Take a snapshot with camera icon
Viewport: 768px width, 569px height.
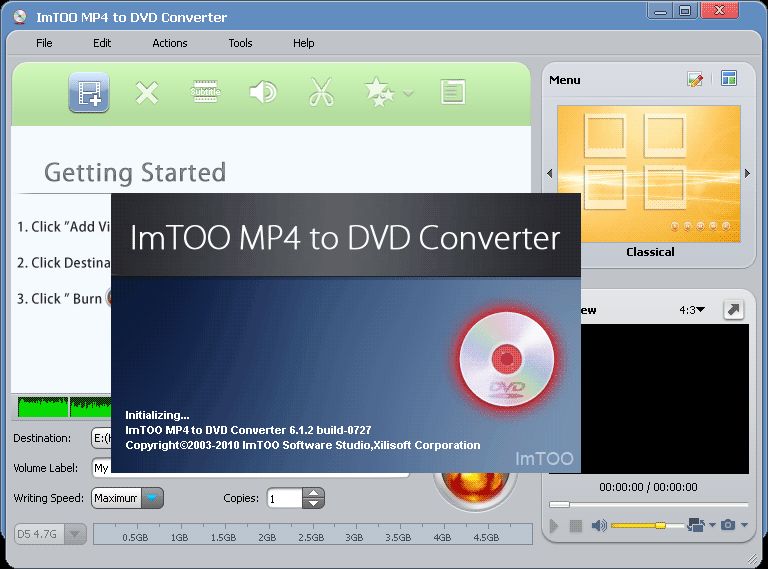pos(728,525)
